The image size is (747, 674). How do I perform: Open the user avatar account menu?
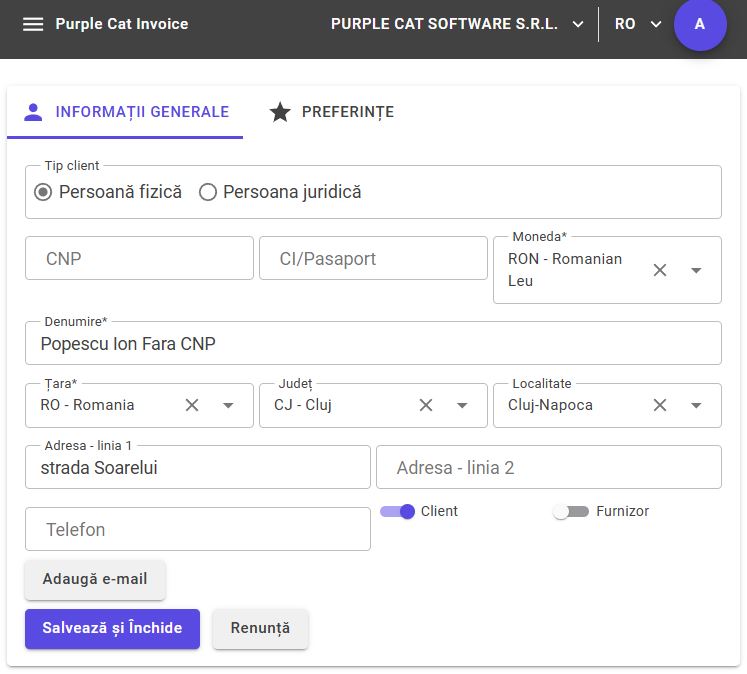(700, 24)
